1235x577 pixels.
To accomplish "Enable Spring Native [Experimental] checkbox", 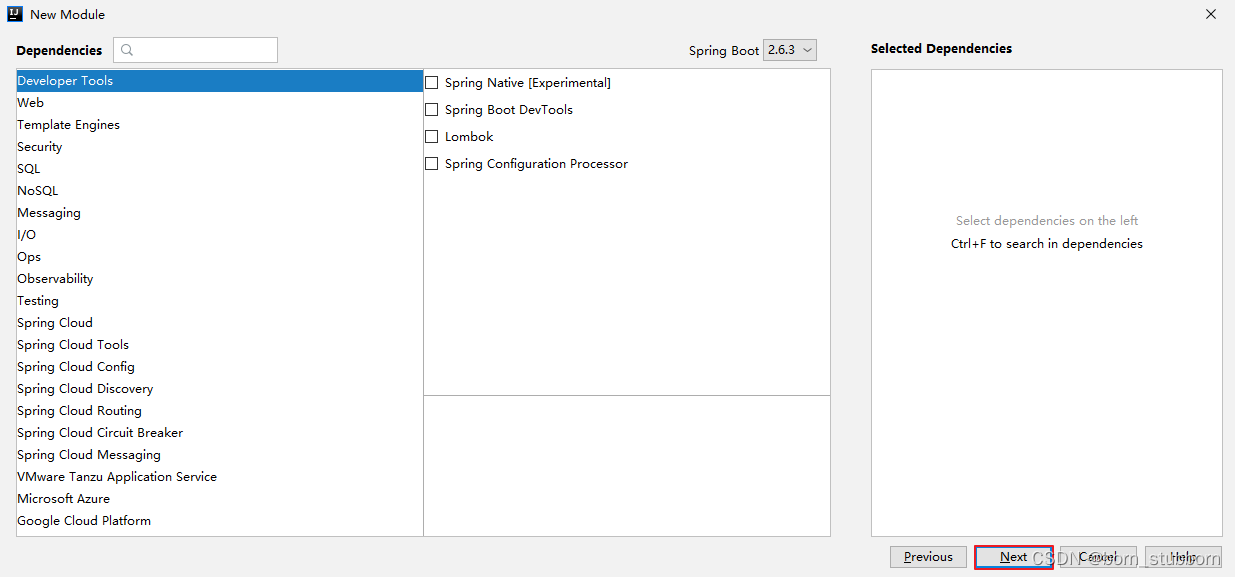I will 432,83.
